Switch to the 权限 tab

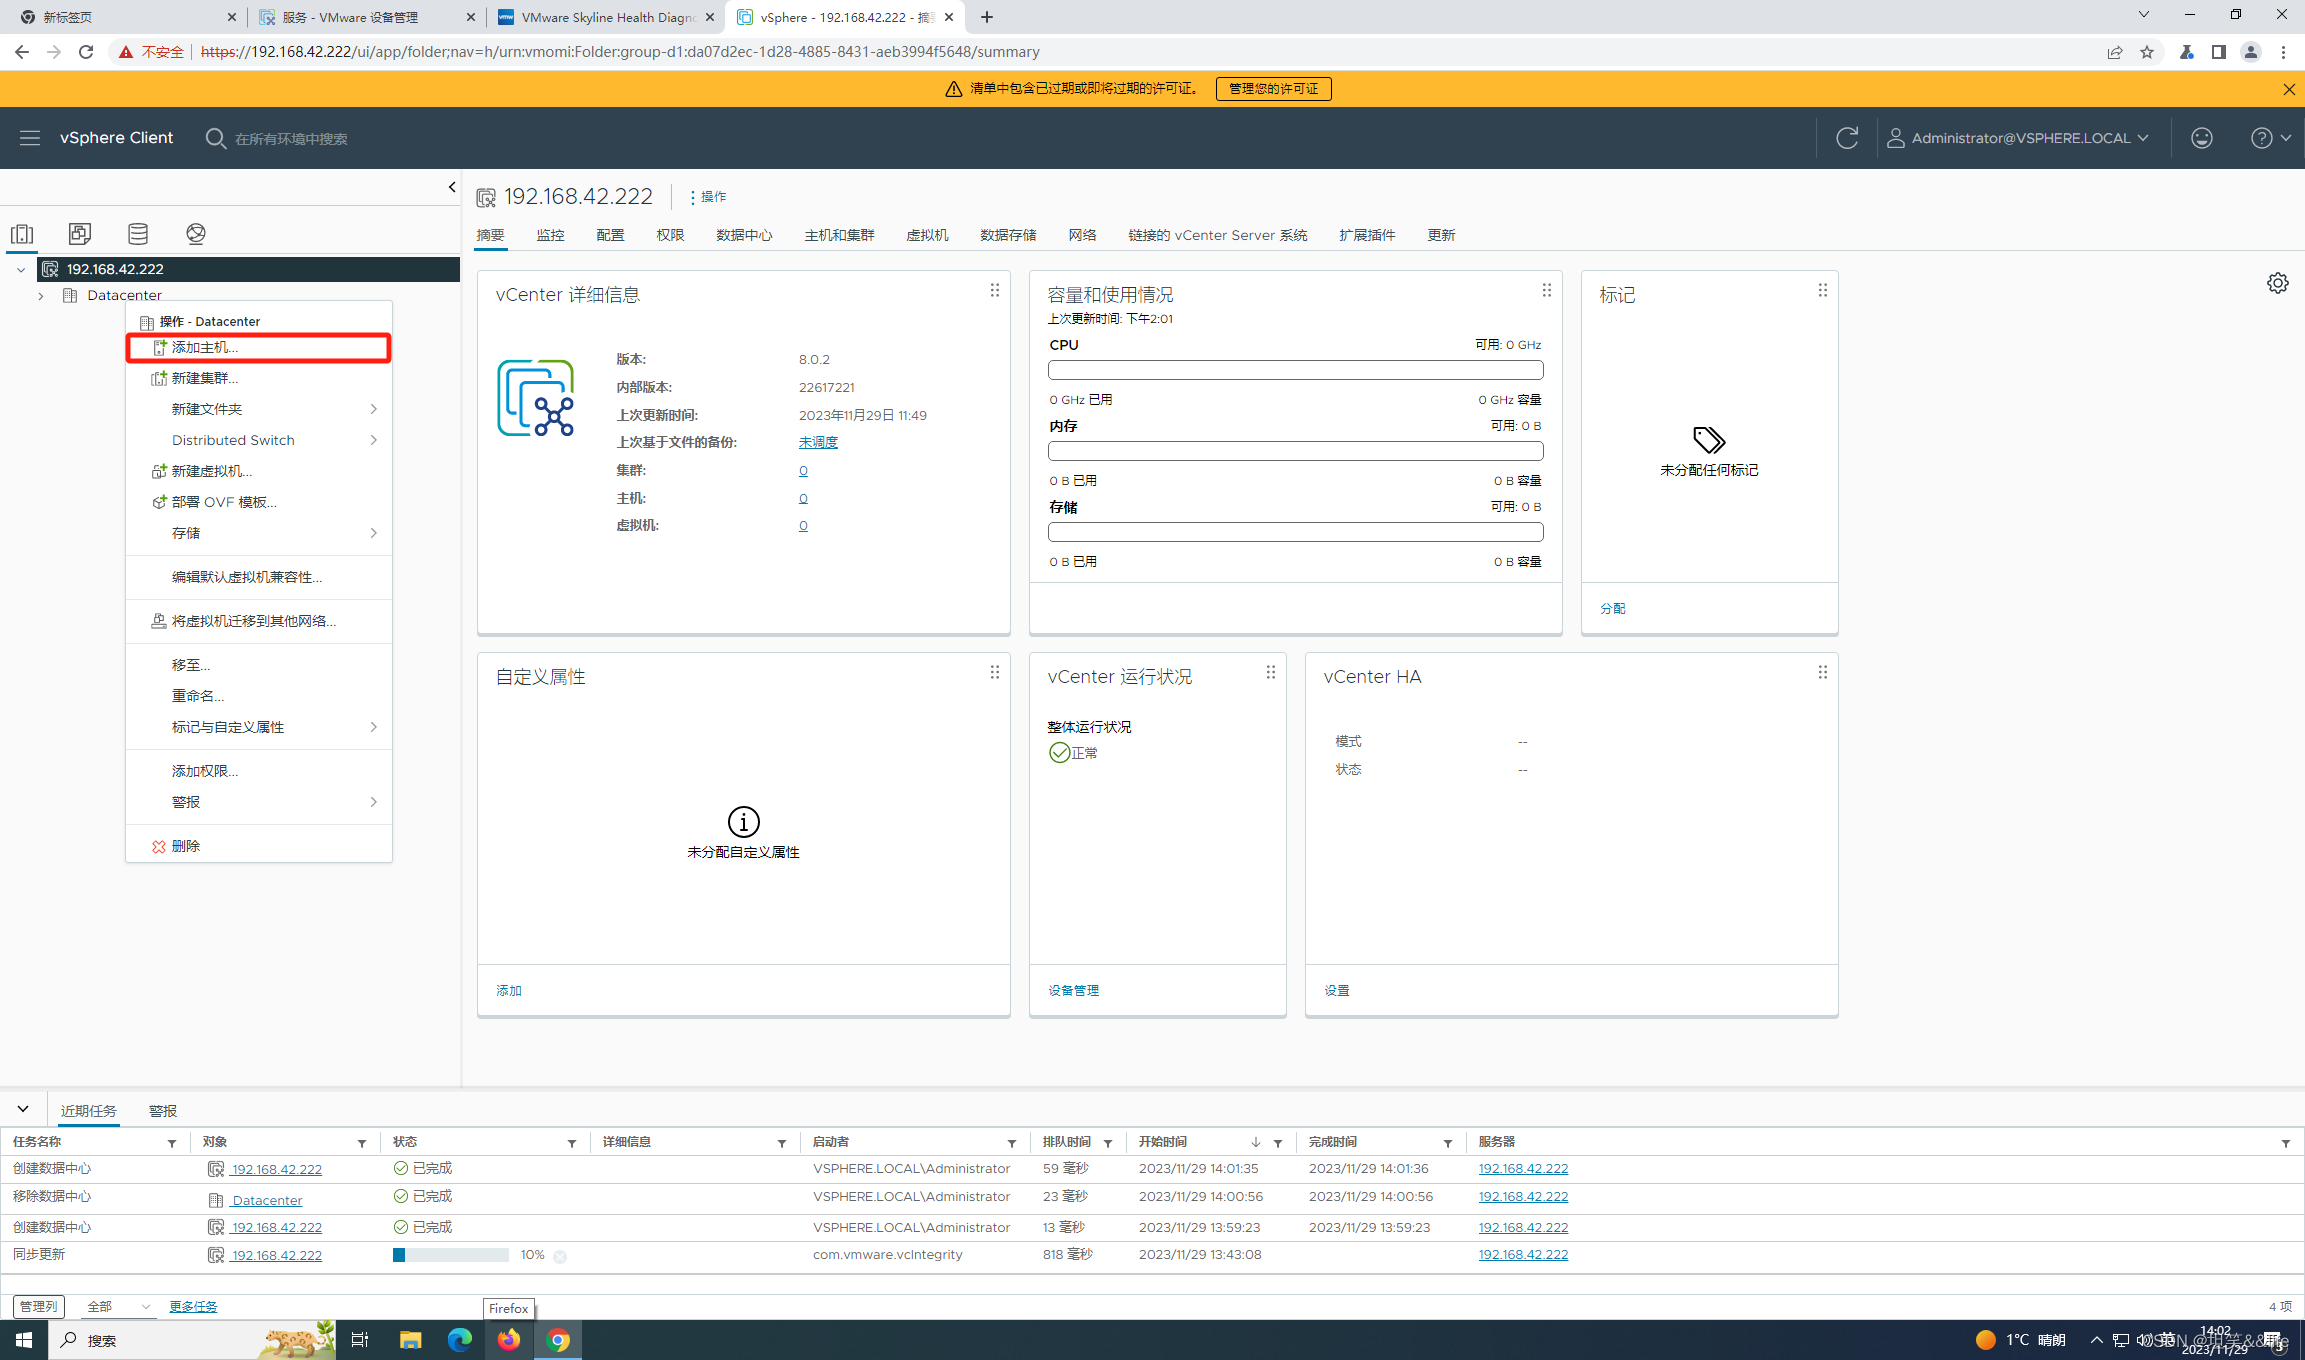click(x=670, y=235)
